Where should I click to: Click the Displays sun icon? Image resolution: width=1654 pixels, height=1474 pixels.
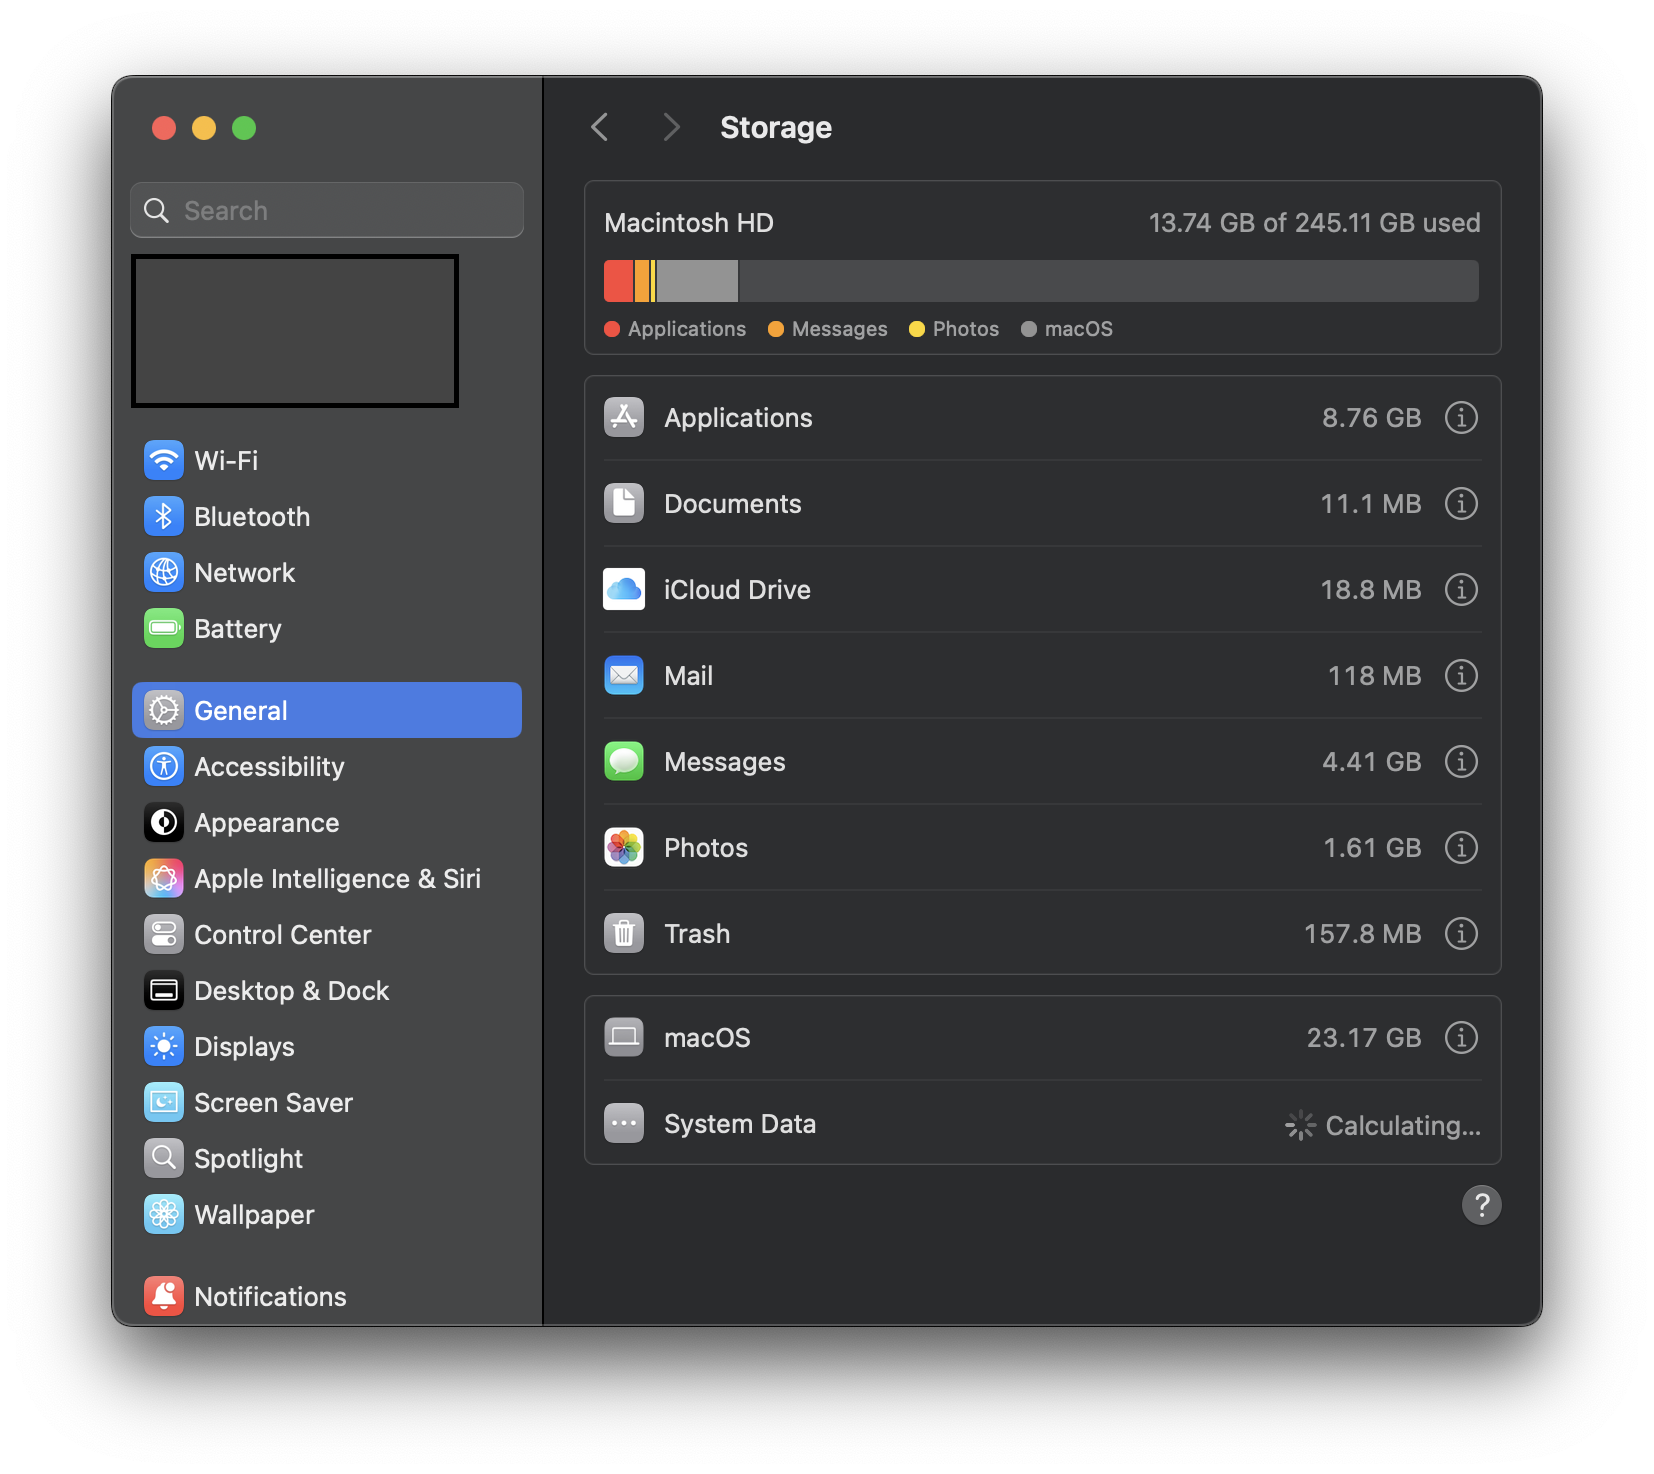pos(164,1046)
